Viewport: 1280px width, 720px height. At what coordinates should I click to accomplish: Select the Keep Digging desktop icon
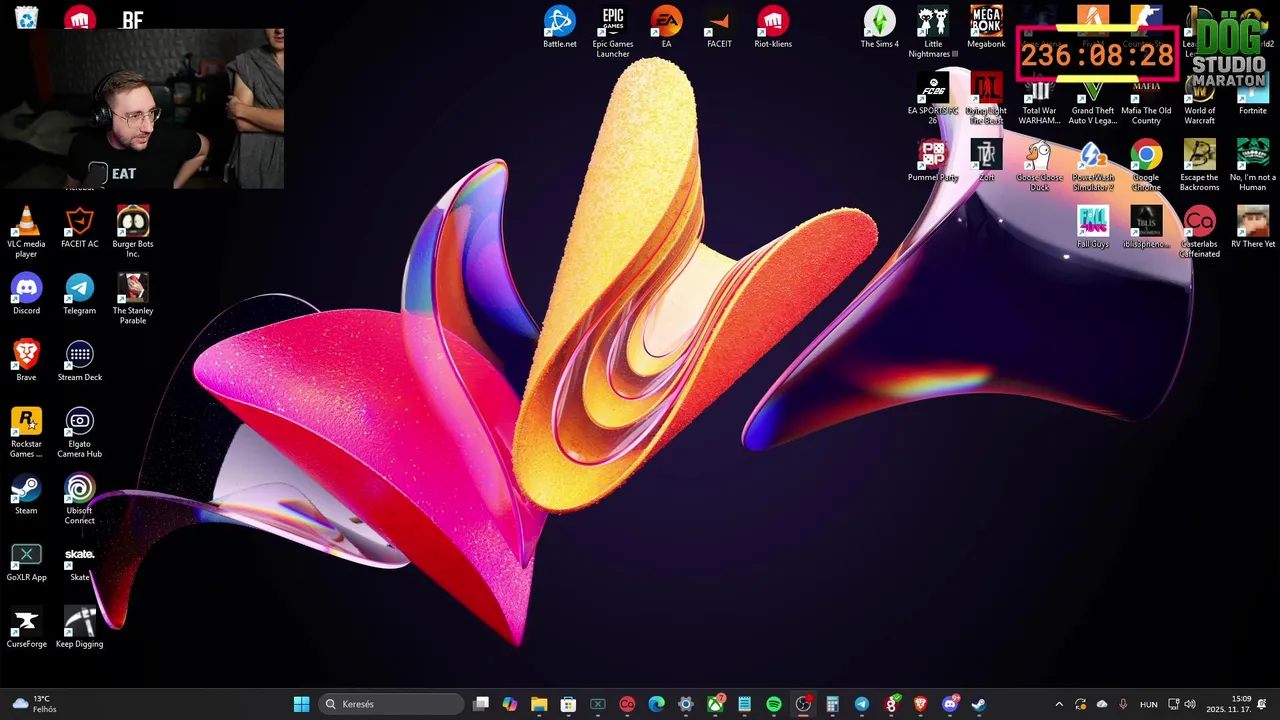click(79, 629)
